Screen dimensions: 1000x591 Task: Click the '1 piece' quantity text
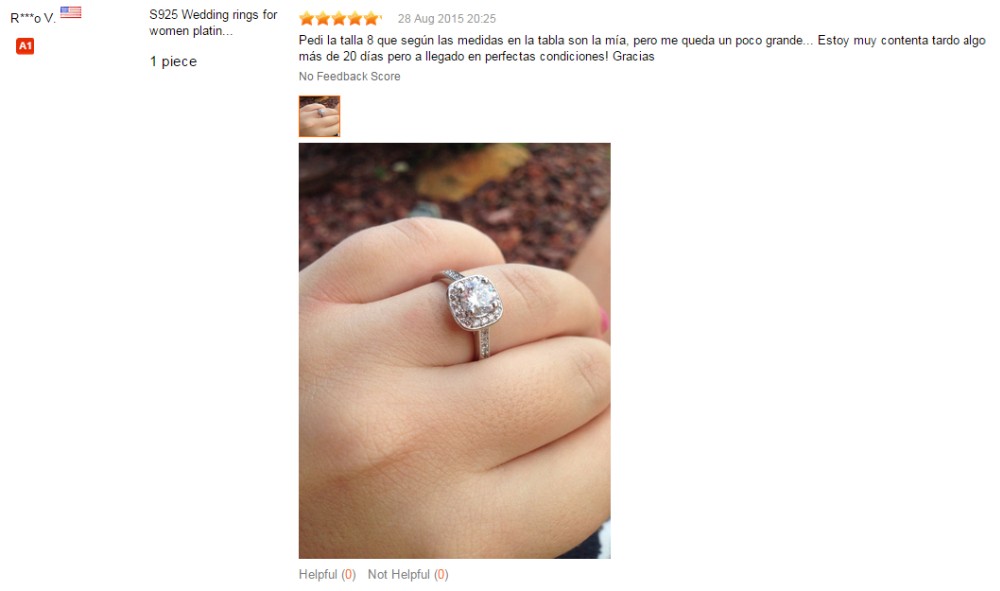[x=173, y=61]
